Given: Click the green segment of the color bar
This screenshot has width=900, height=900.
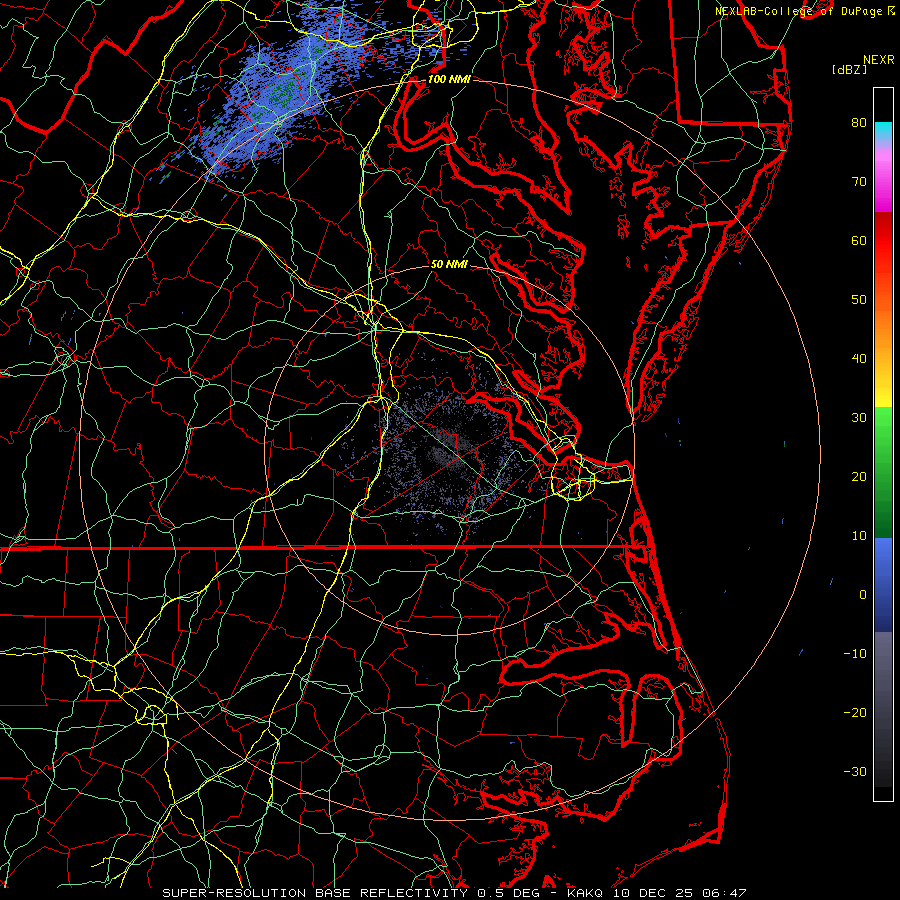Looking at the screenshot, I should click(883, 472).
